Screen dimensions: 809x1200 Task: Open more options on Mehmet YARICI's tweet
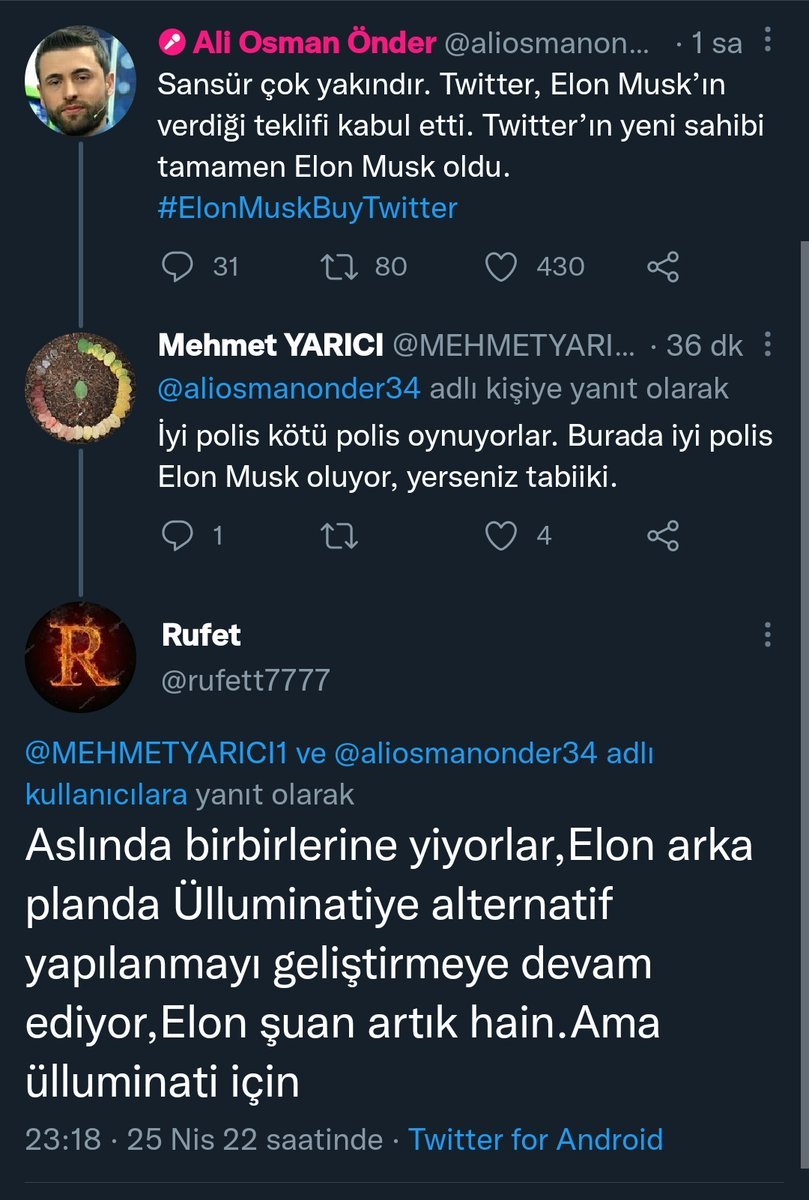(767, 346)
